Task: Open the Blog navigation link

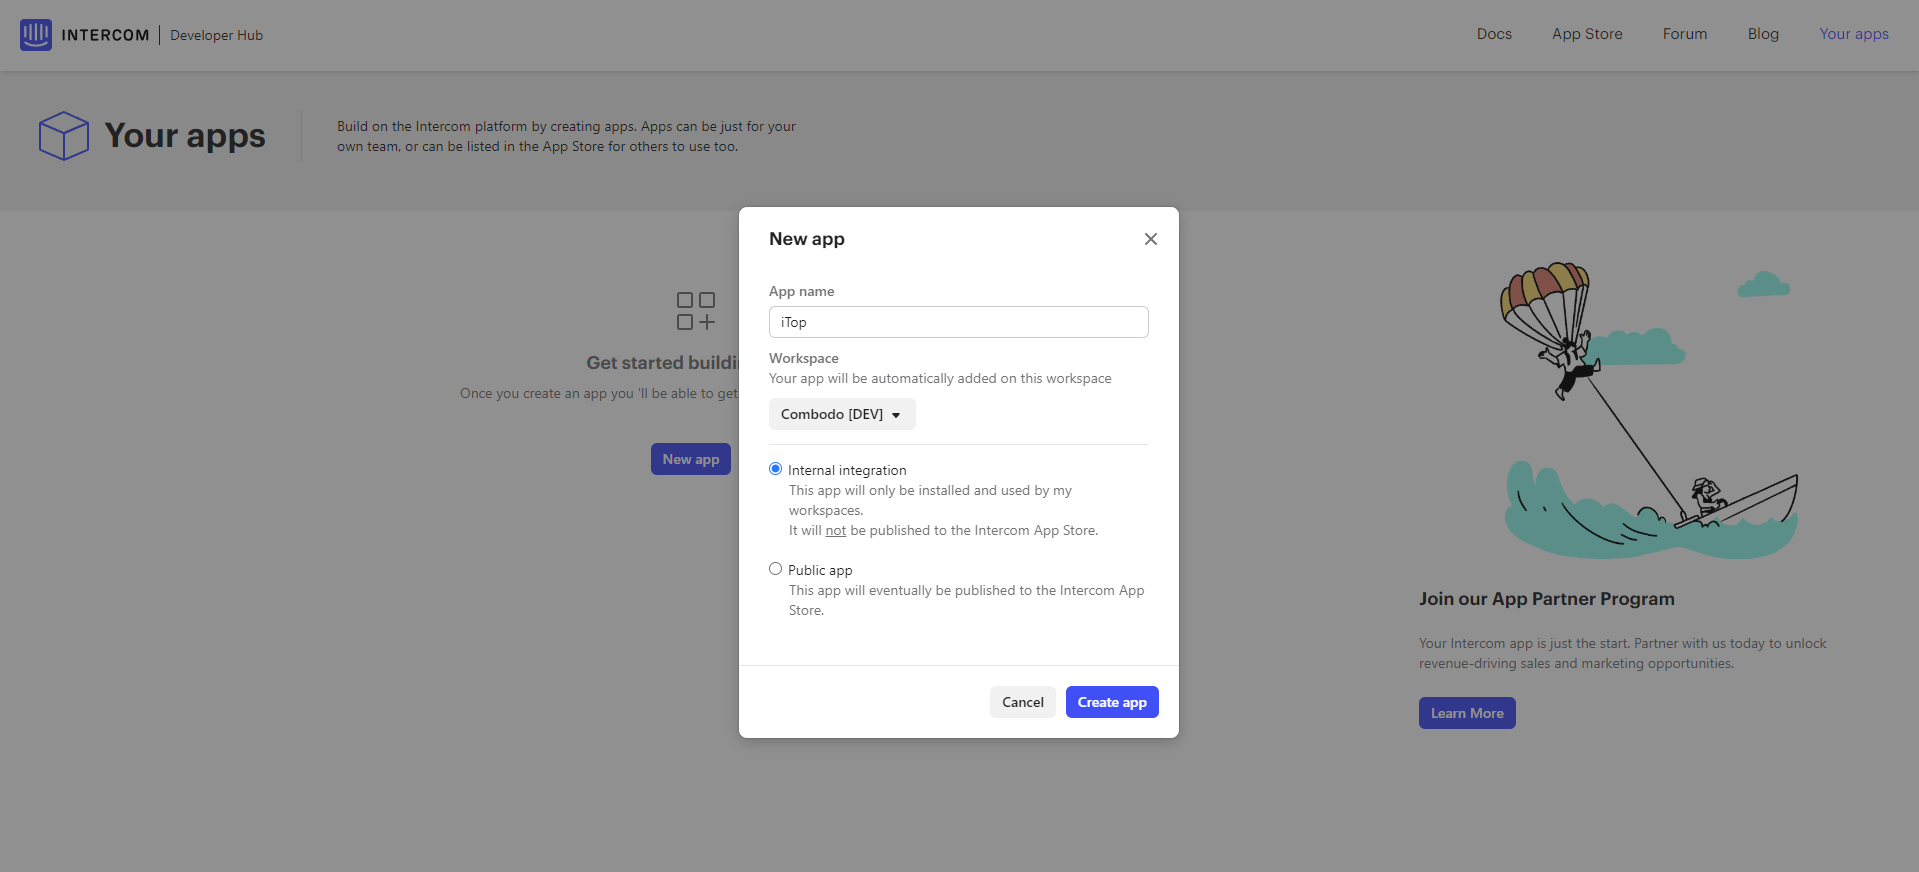Action: click(x=1762, y=34)
